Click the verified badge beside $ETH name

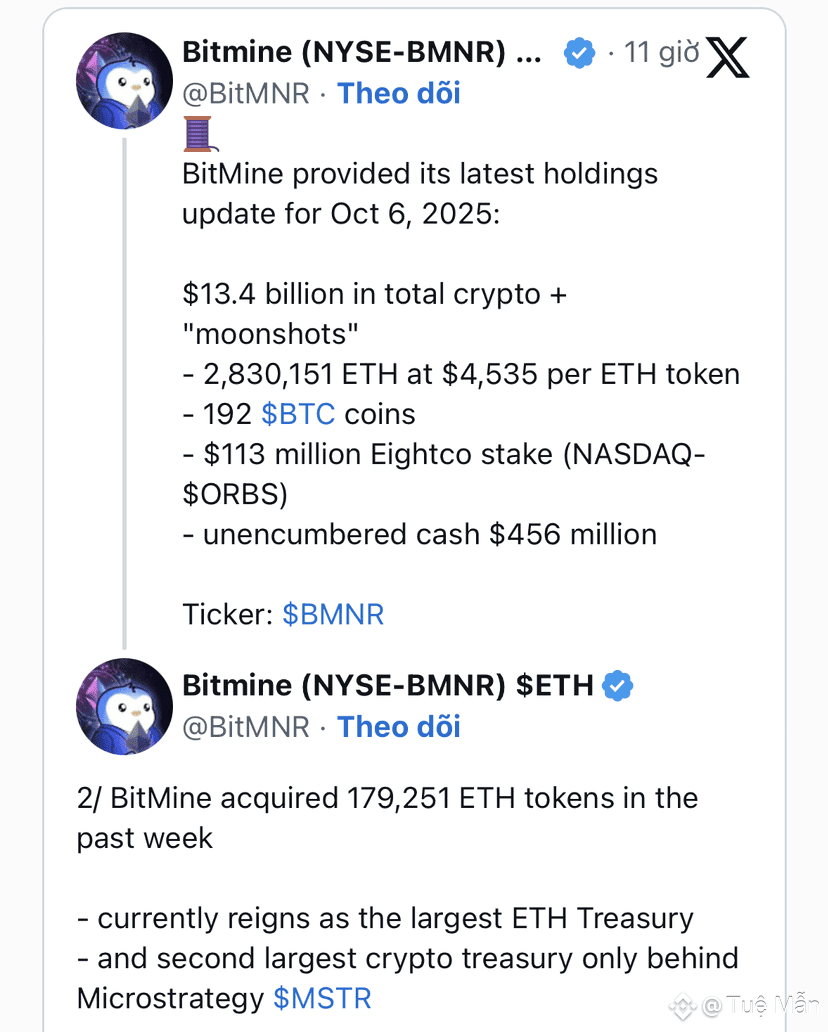617,685
